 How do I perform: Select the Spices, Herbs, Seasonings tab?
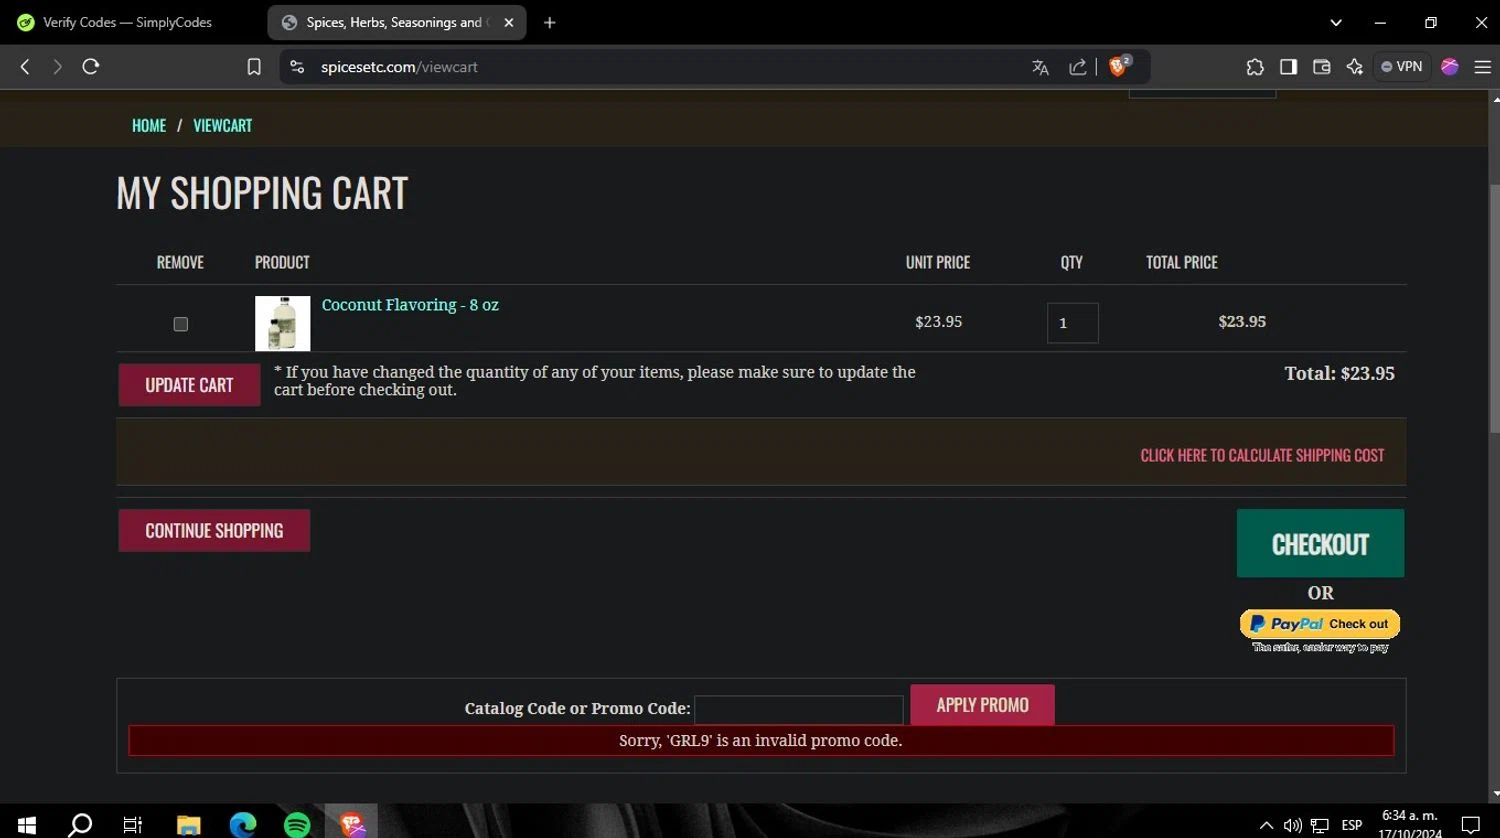[x=397, y=22]
